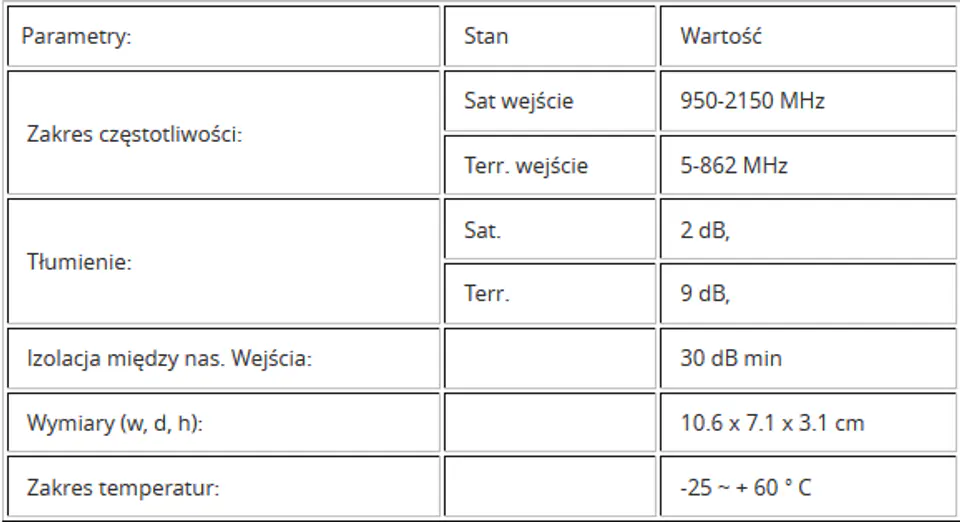The height and width of the screenshot is (522, 960).
Task: Select the "950-2150 MHz" value
Action: pyautogui.click(x=752, y=101)
